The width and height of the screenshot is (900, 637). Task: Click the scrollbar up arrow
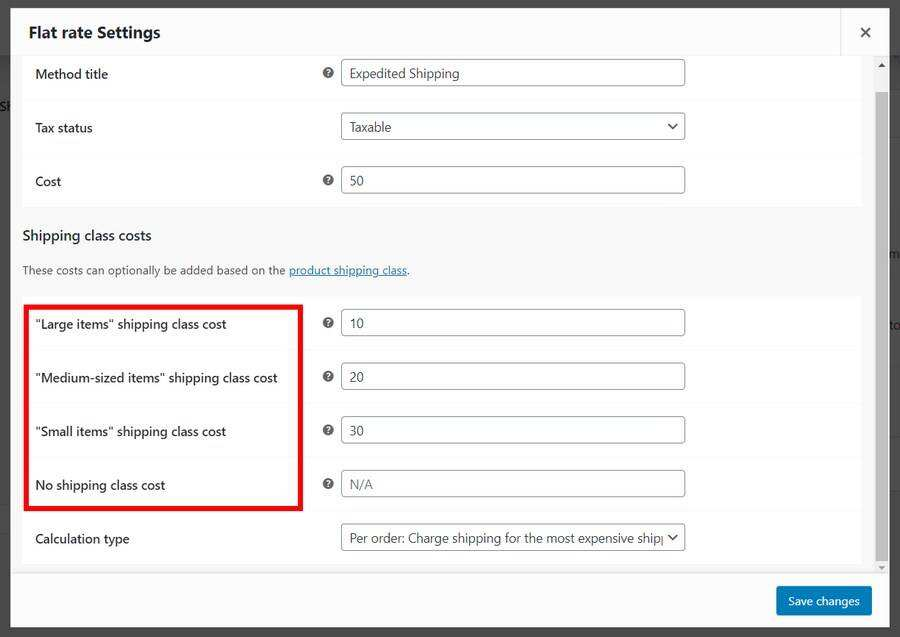pyautogui.click(x=882, y=65)
